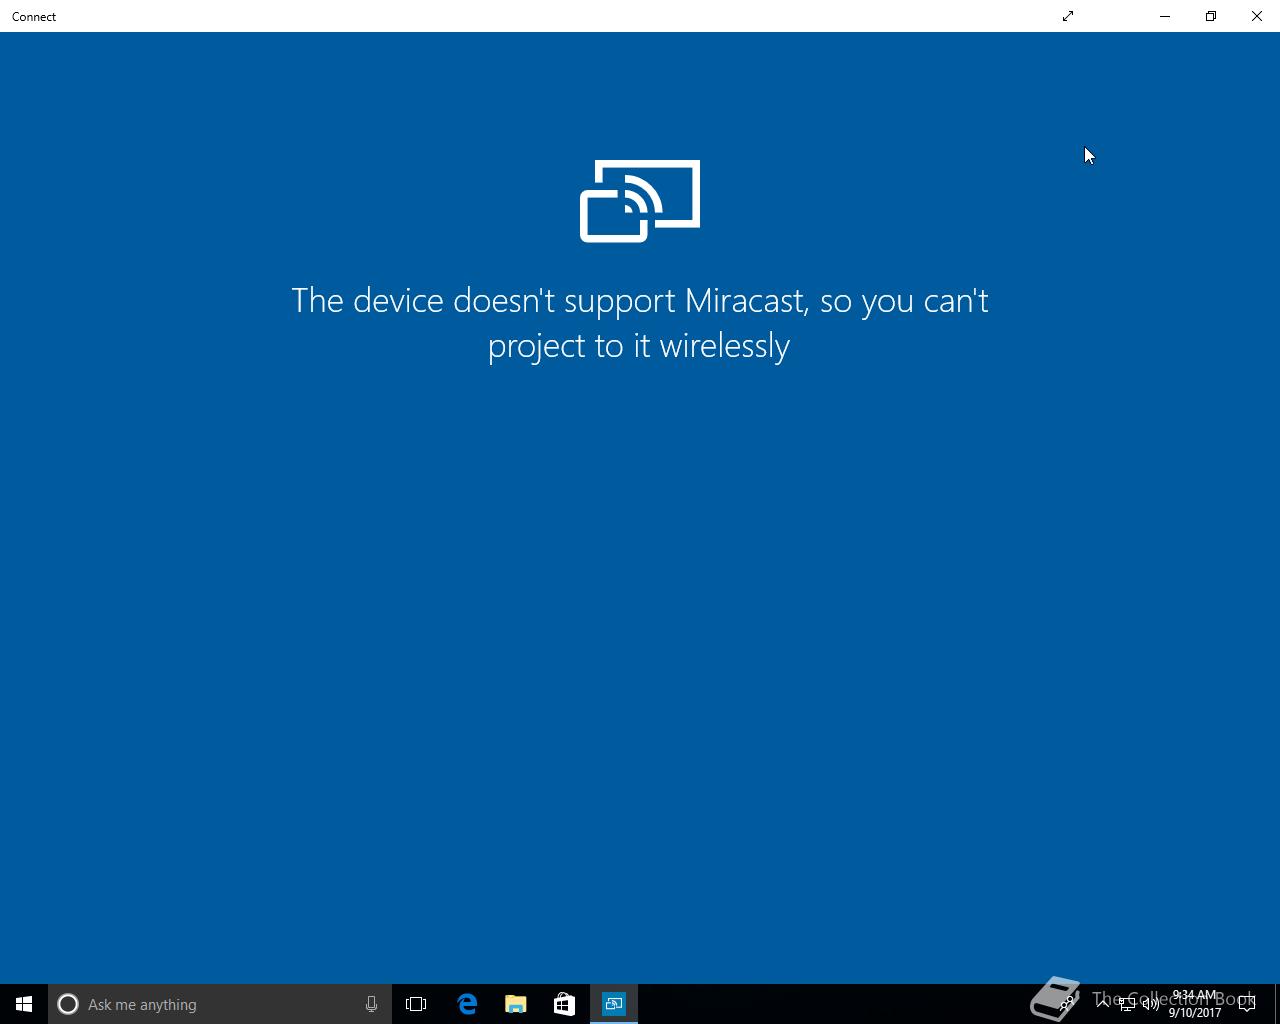Open Task View on the taskbar
The height and width of the screenshot is (1024, 1280).
(416, 1004)
